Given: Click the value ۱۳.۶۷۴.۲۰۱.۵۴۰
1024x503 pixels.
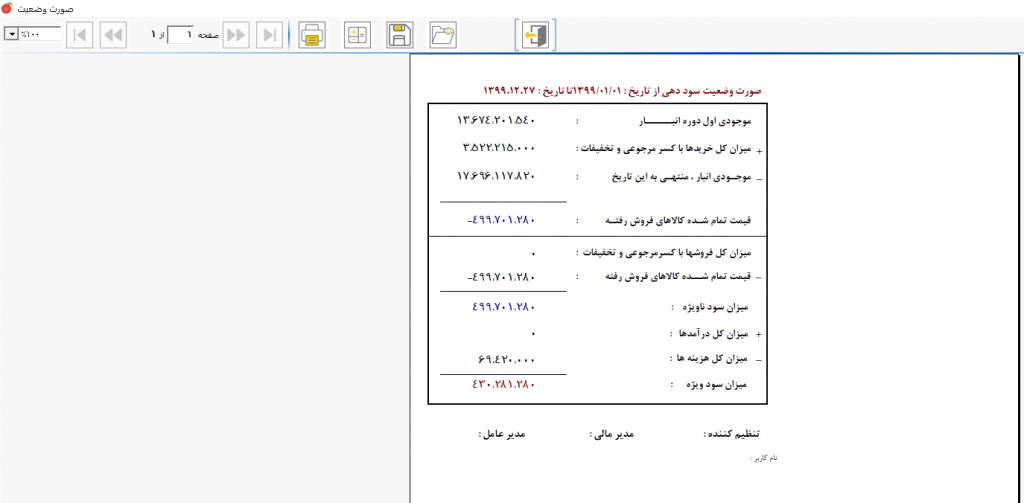Looking at the screenshot, I should pos(496,120).
